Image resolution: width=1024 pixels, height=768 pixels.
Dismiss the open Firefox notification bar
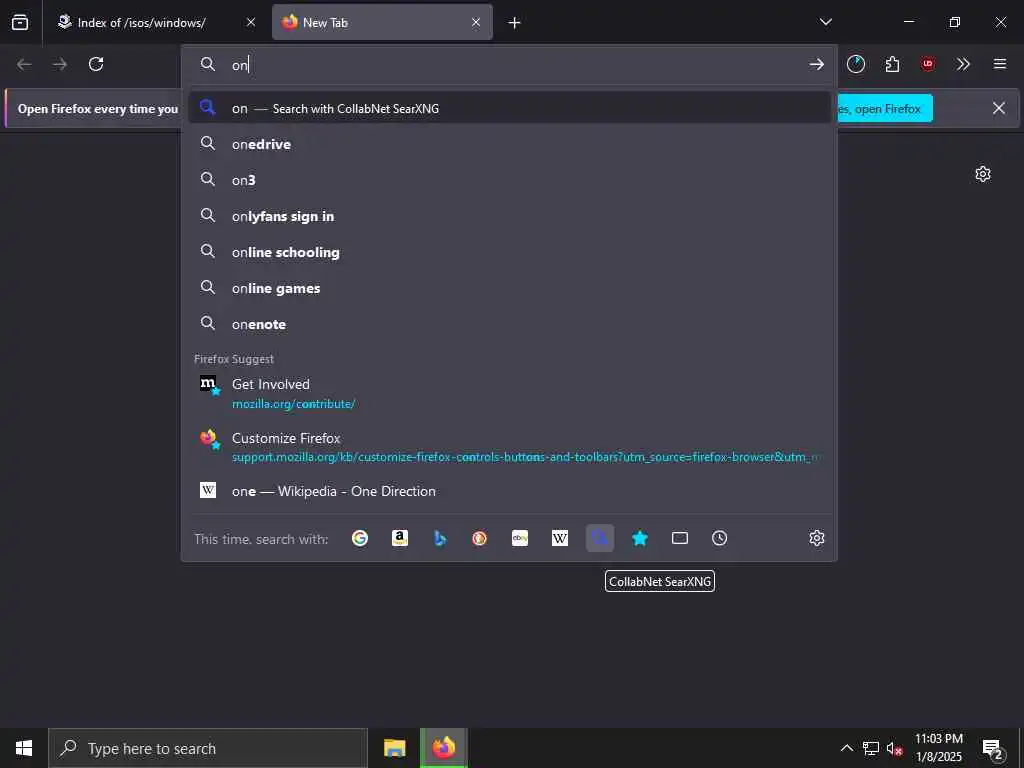pos(999,108)
